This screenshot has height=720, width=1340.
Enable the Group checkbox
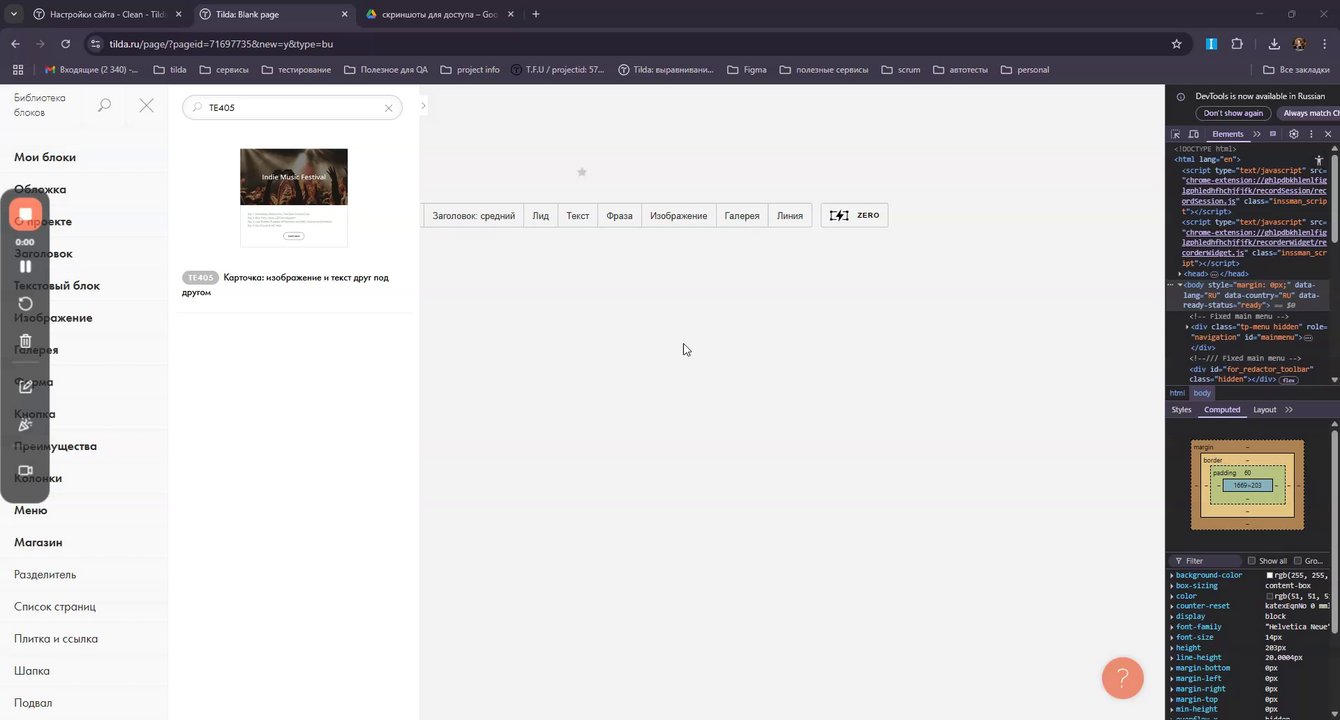coord(1298,561)
